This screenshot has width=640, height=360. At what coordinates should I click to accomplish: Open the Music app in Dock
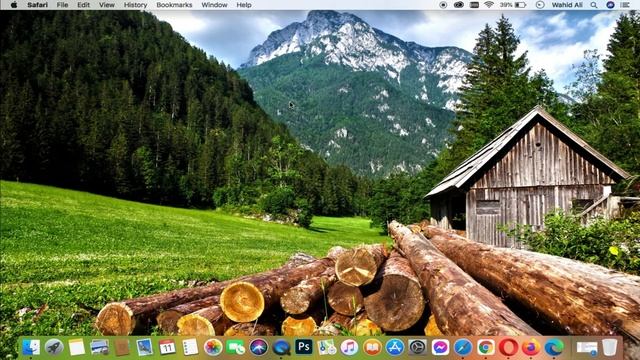click(x=349, y=347)
